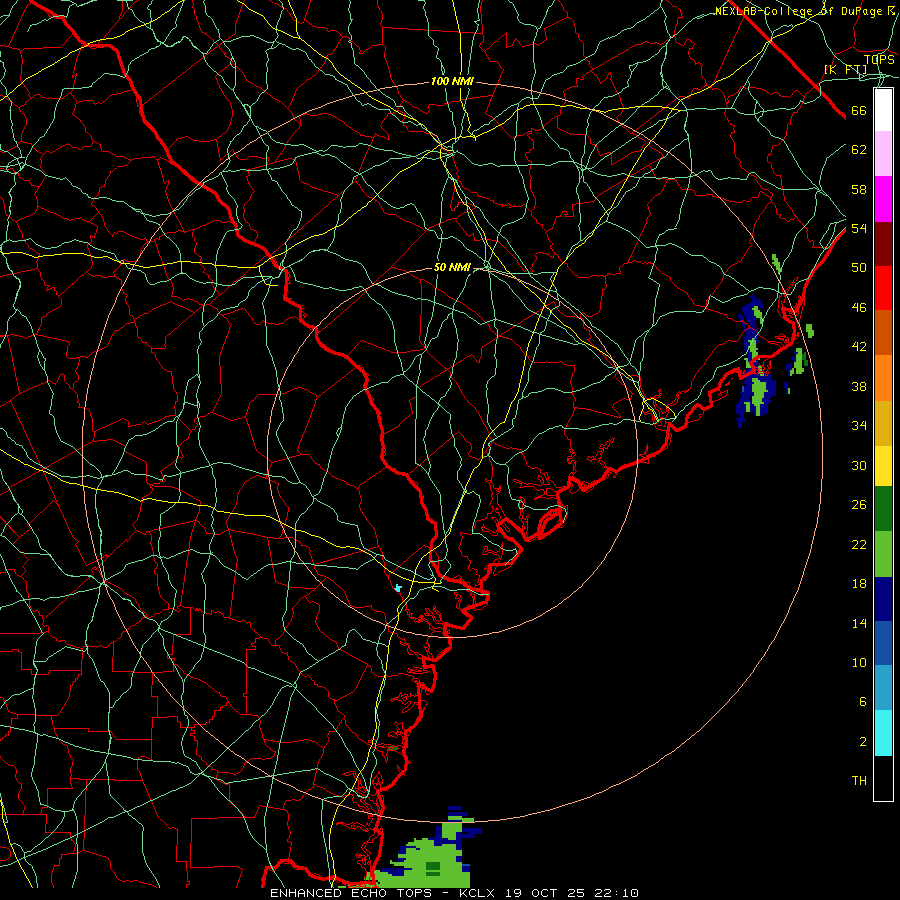The height and width of the screenshot is (900, 900).
Task: Click the '22' legend value
Action: point(859,544)
